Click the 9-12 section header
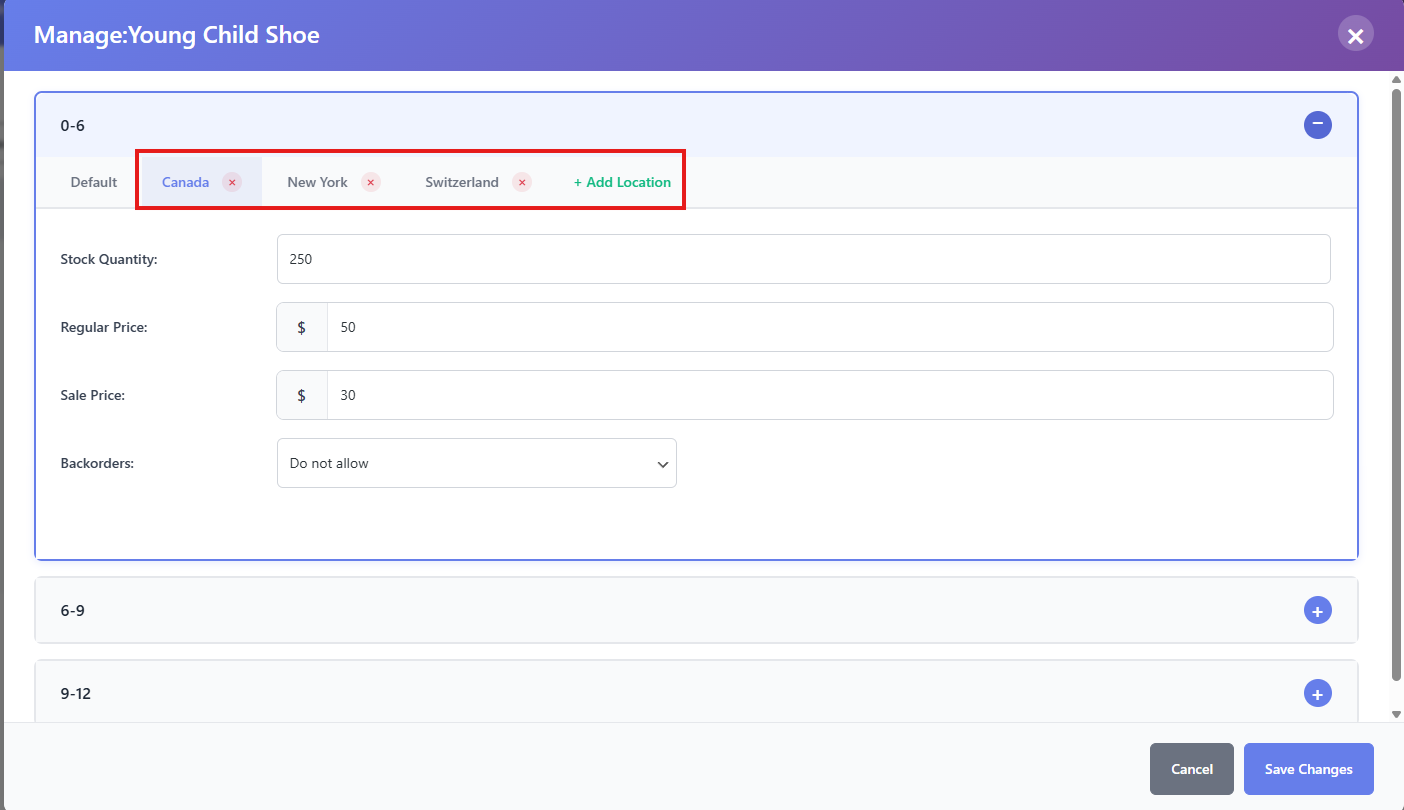Image resolution: width=1404 pixels, height=810 pixels. (x=600, y=693)
